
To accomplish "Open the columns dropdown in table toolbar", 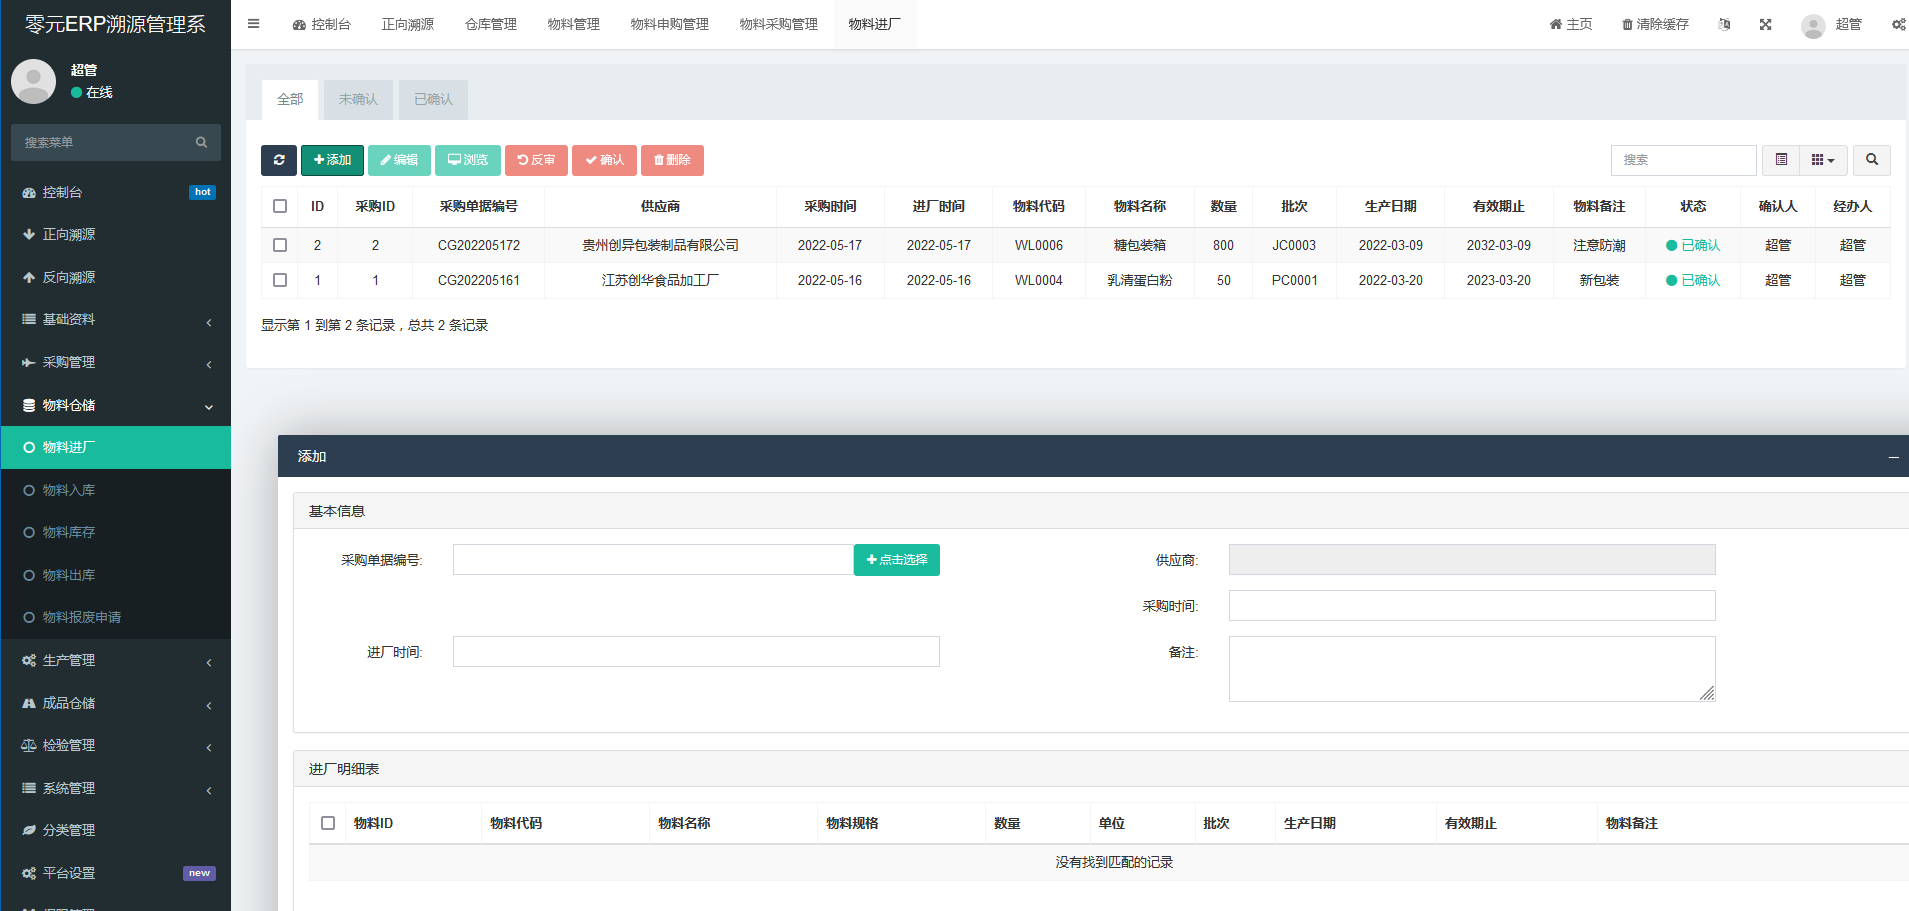I will 1823,160.
